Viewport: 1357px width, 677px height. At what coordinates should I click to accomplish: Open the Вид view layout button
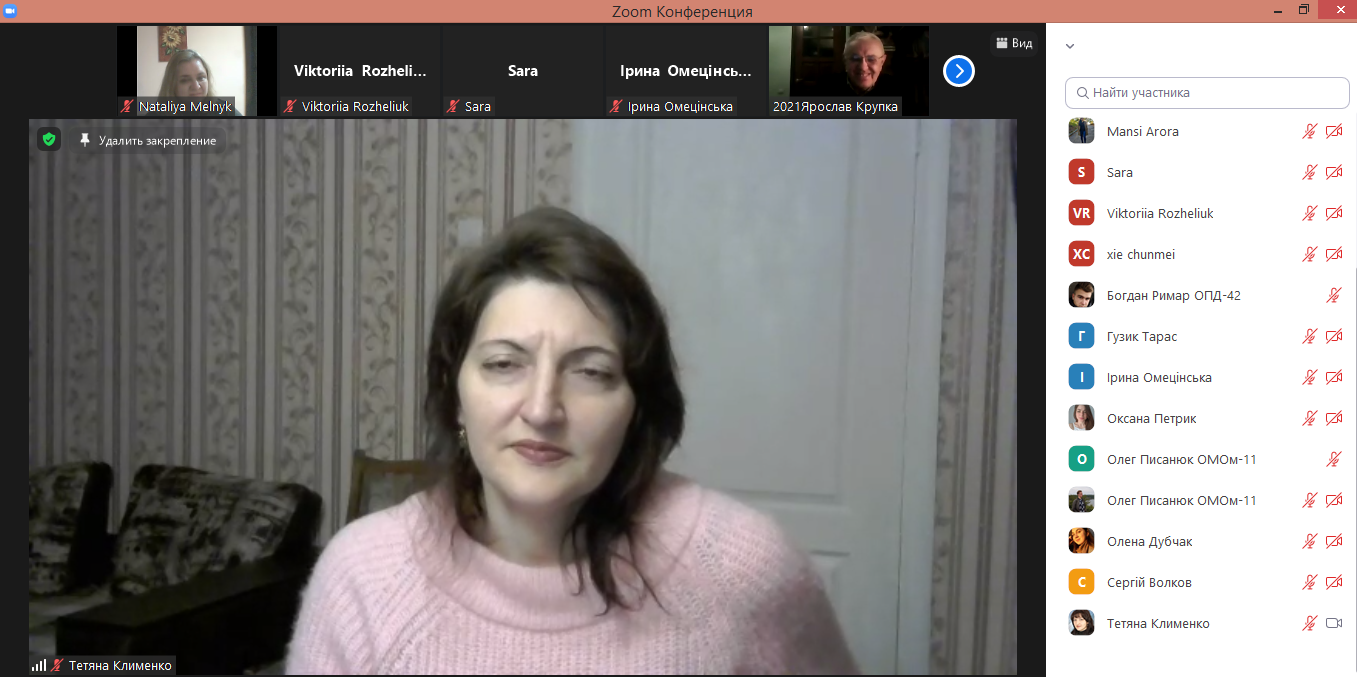pos(1013,43)
